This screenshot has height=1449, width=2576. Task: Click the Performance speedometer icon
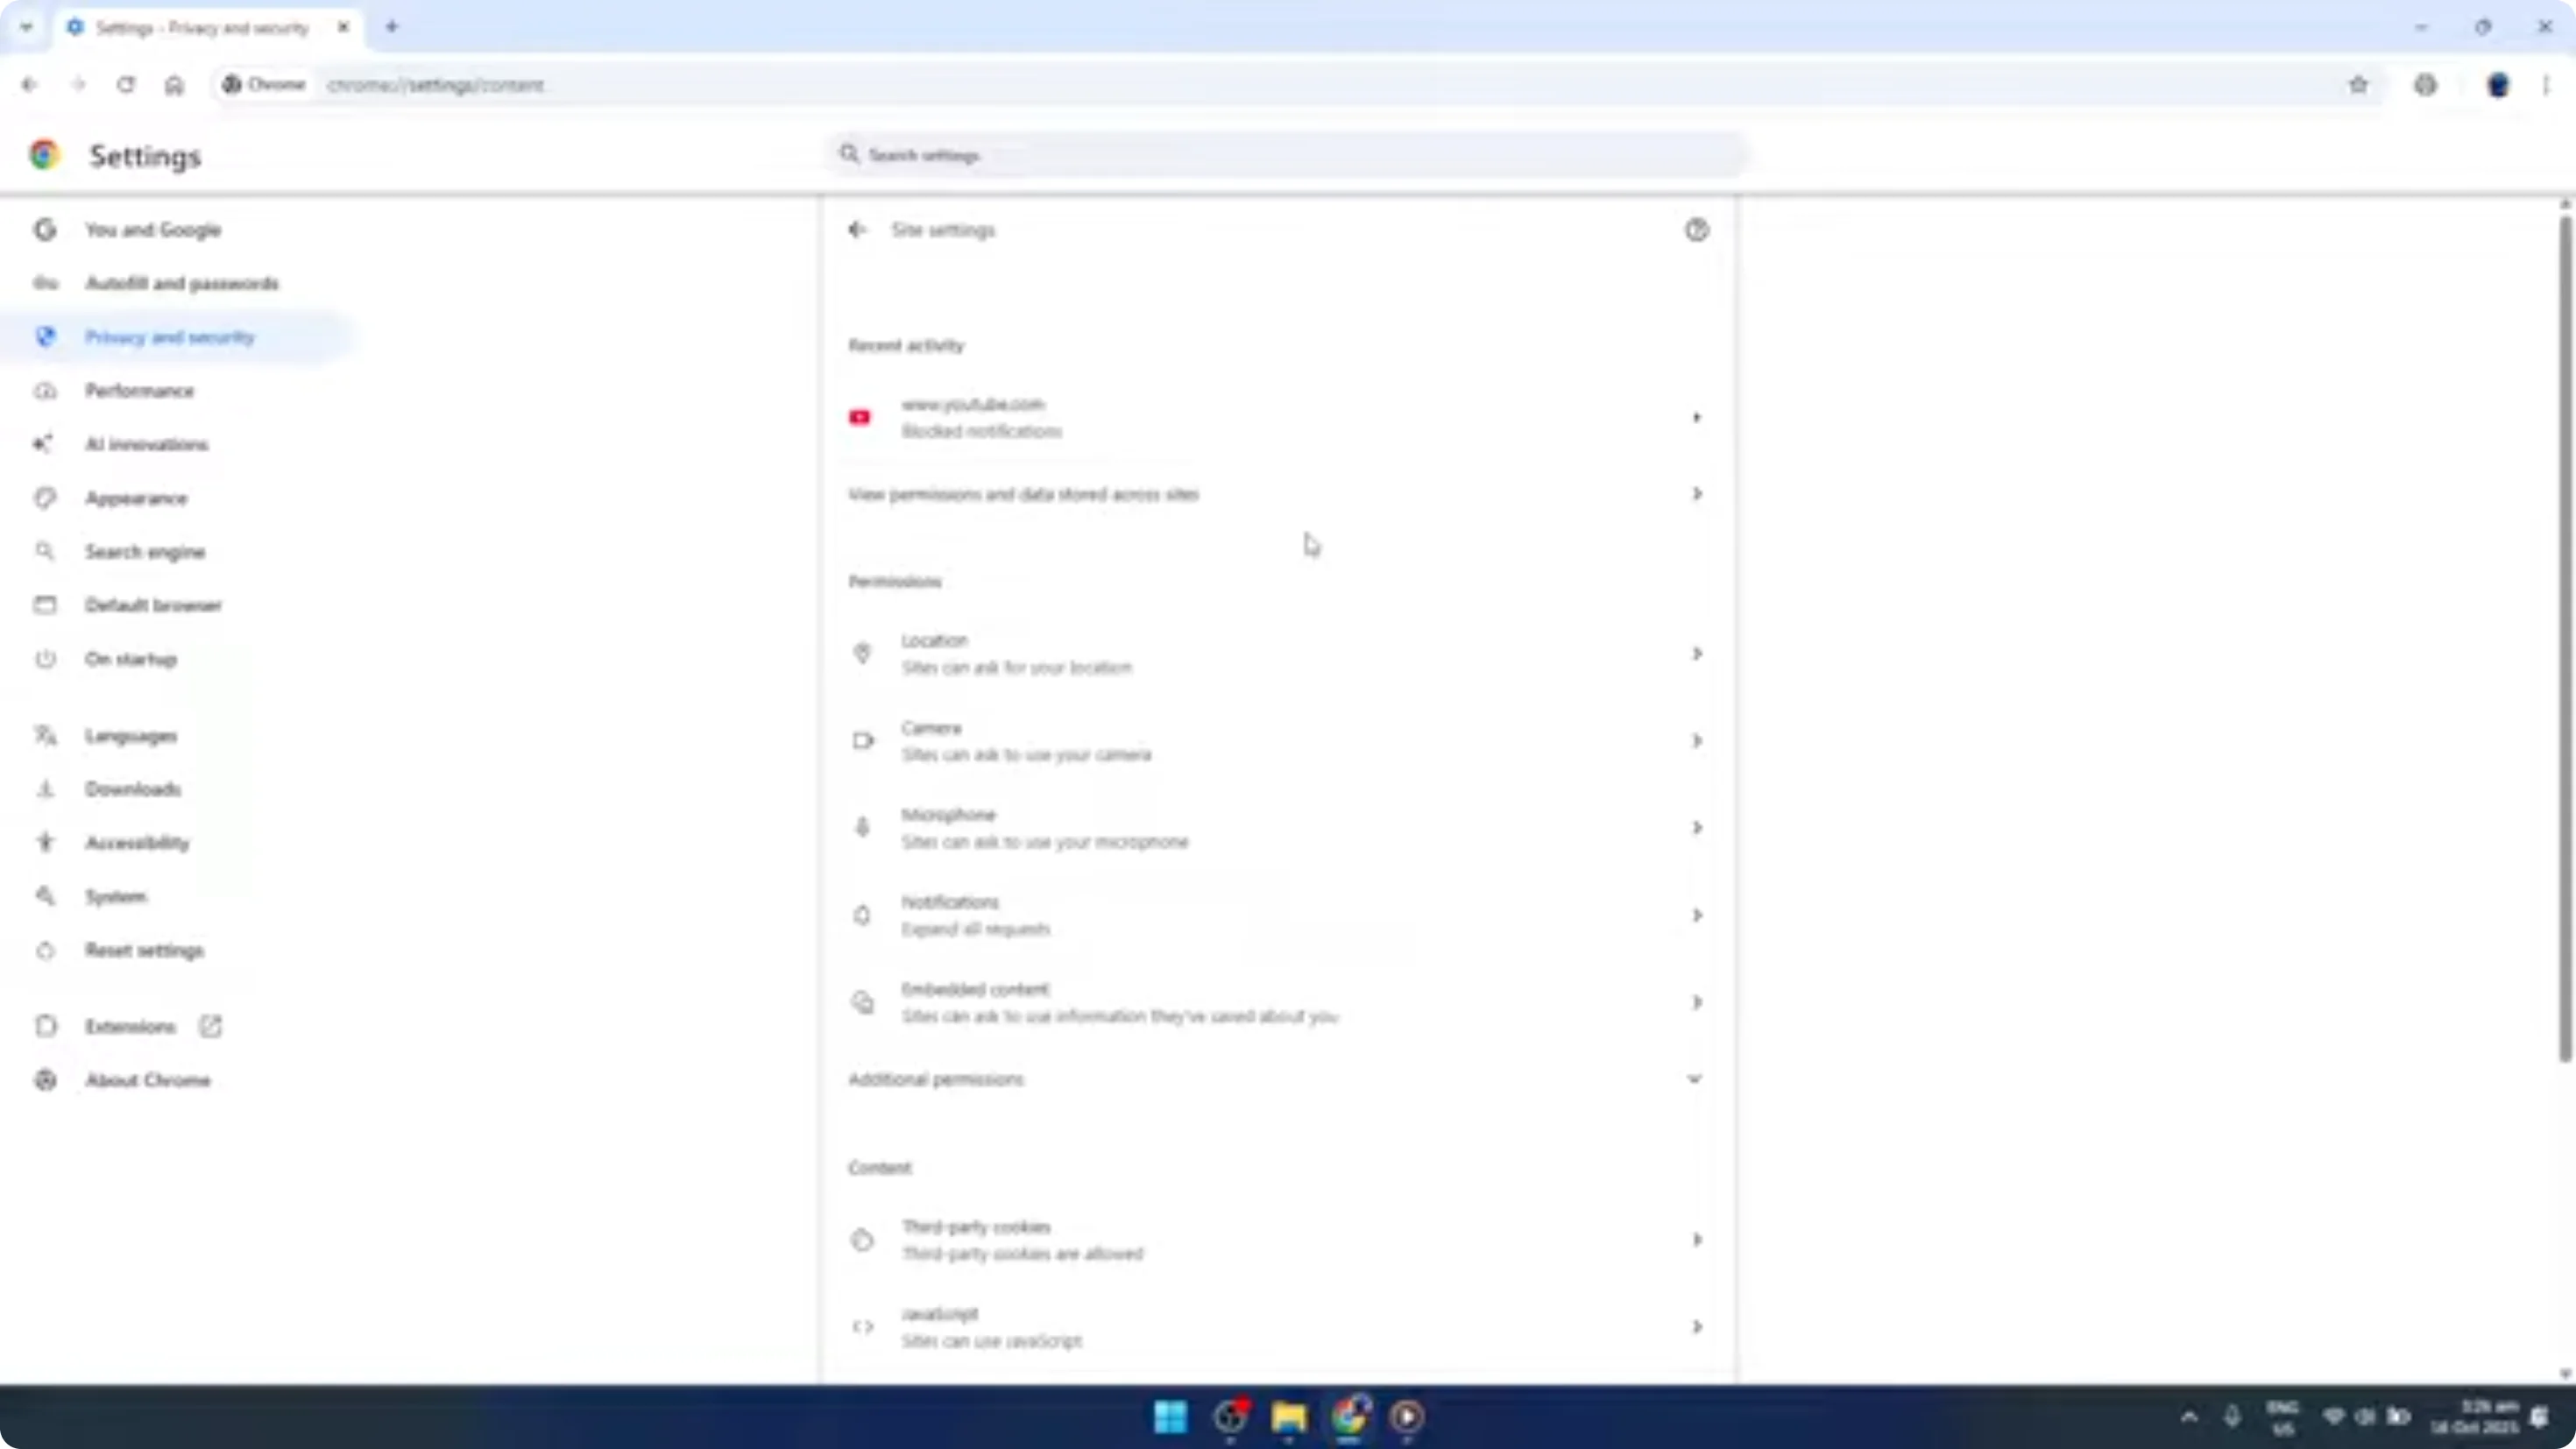(45, 391)
